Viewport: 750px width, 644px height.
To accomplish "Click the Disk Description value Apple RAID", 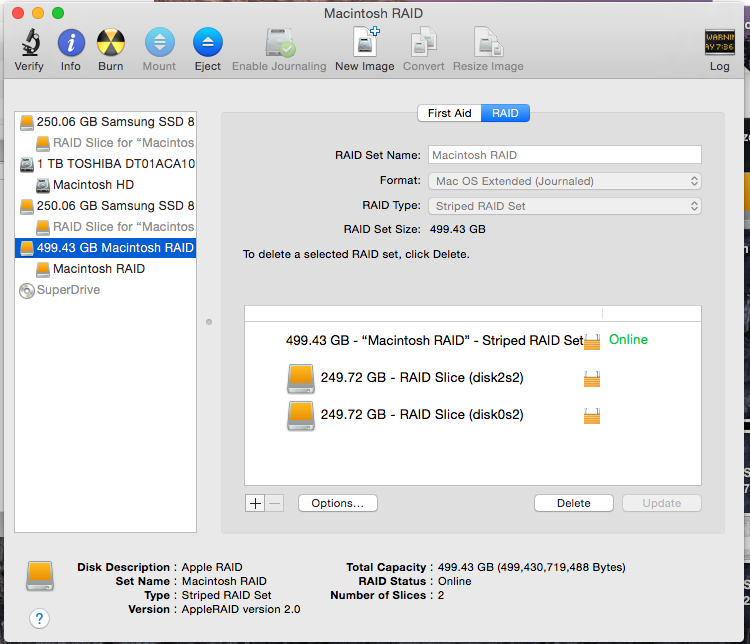I will (212, 567).
